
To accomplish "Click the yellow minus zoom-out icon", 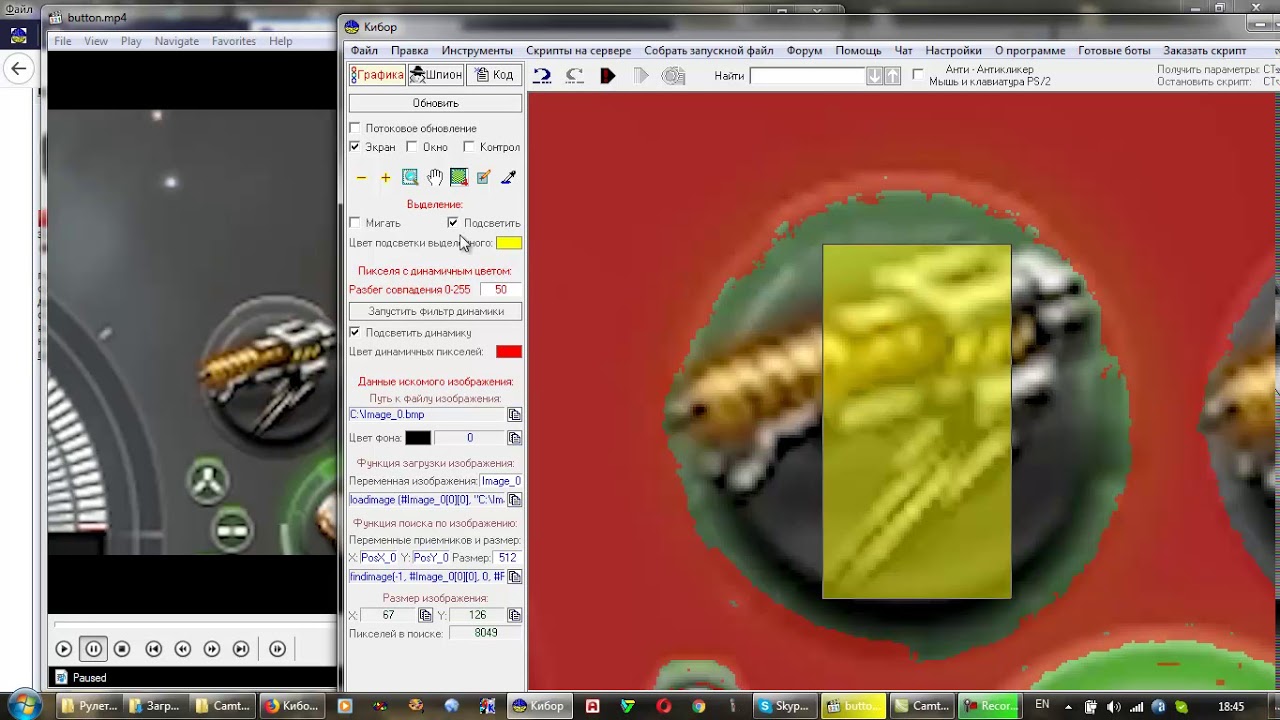I will pyautogui.click(x=361, y=178).
